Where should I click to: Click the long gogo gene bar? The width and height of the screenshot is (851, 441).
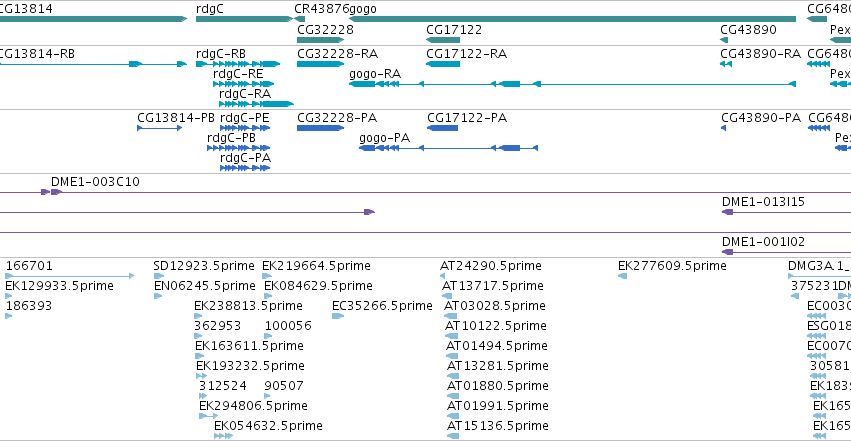[x=572, y=19]
